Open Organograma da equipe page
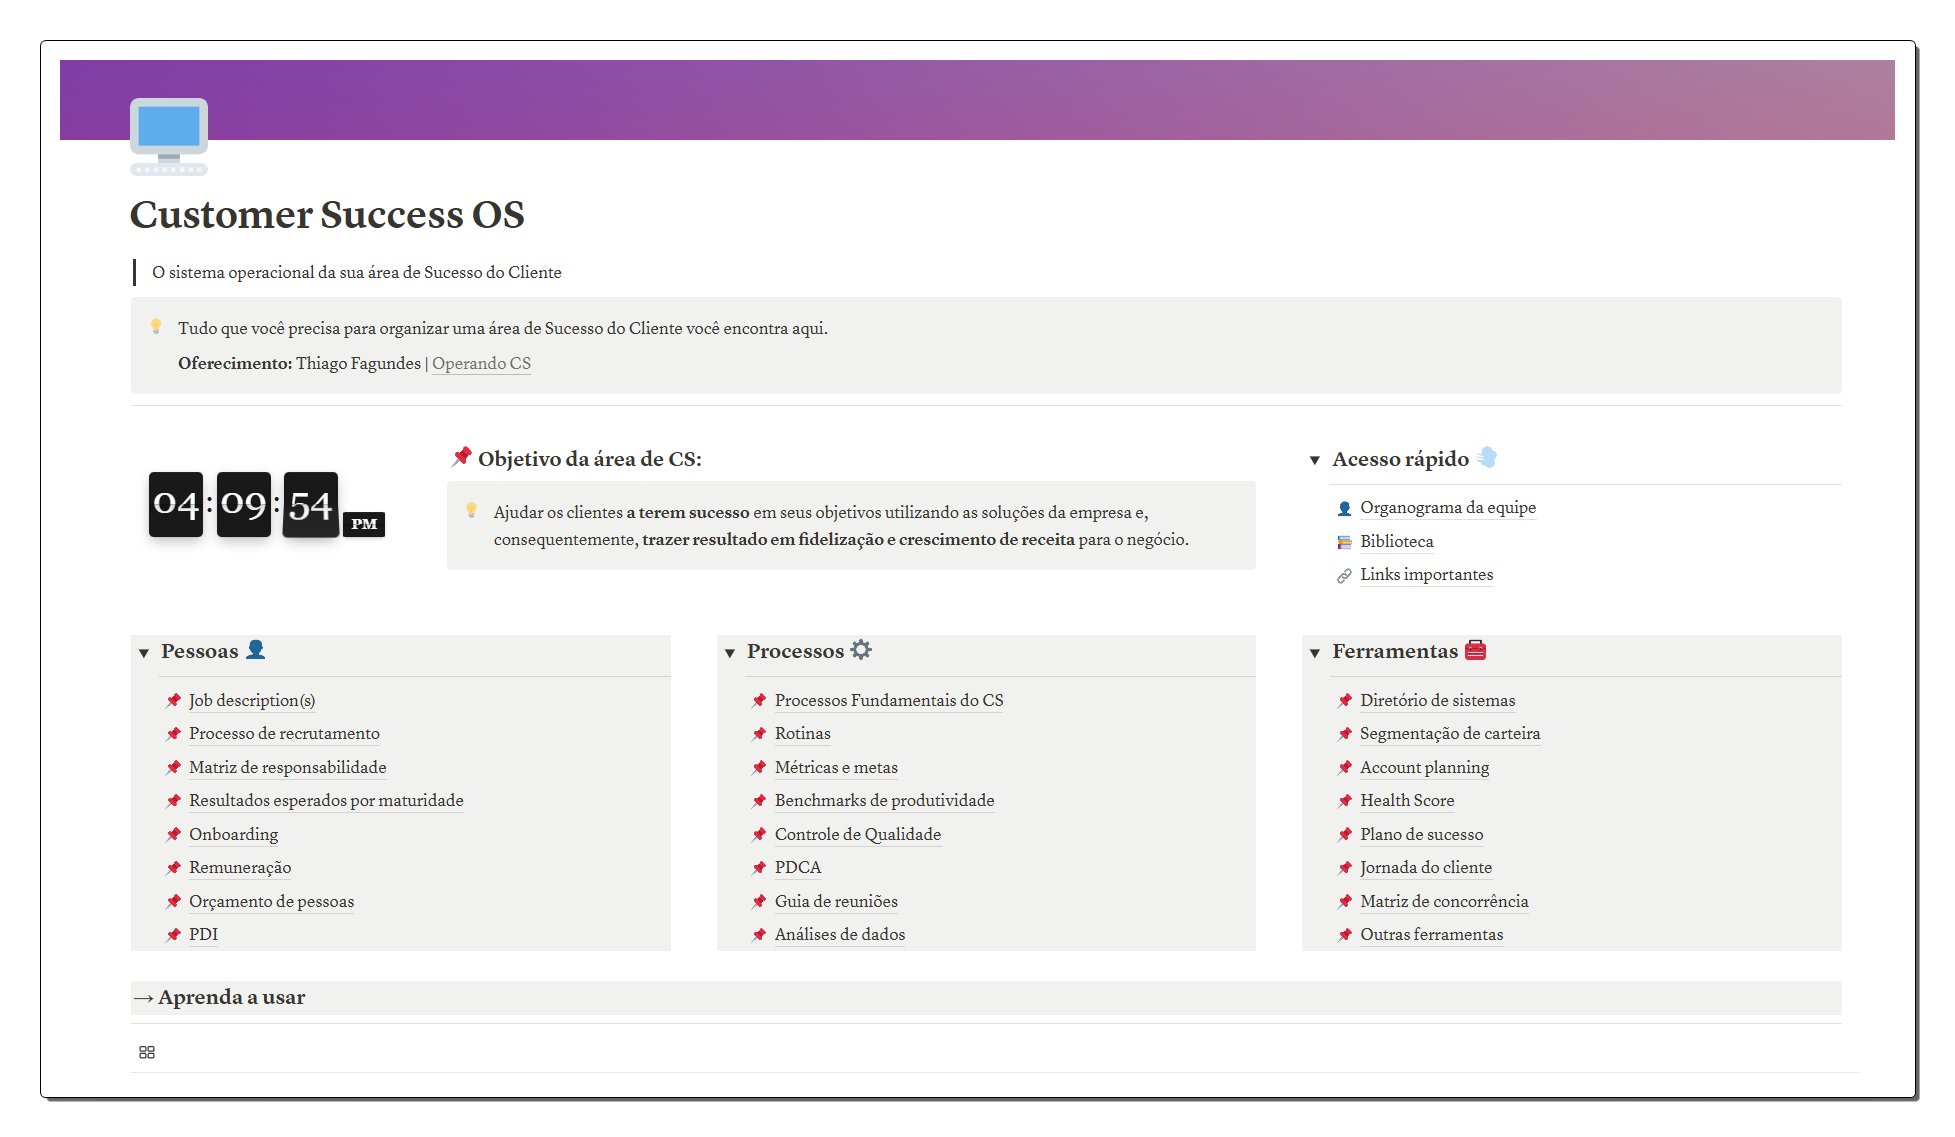 point(1448,507)
